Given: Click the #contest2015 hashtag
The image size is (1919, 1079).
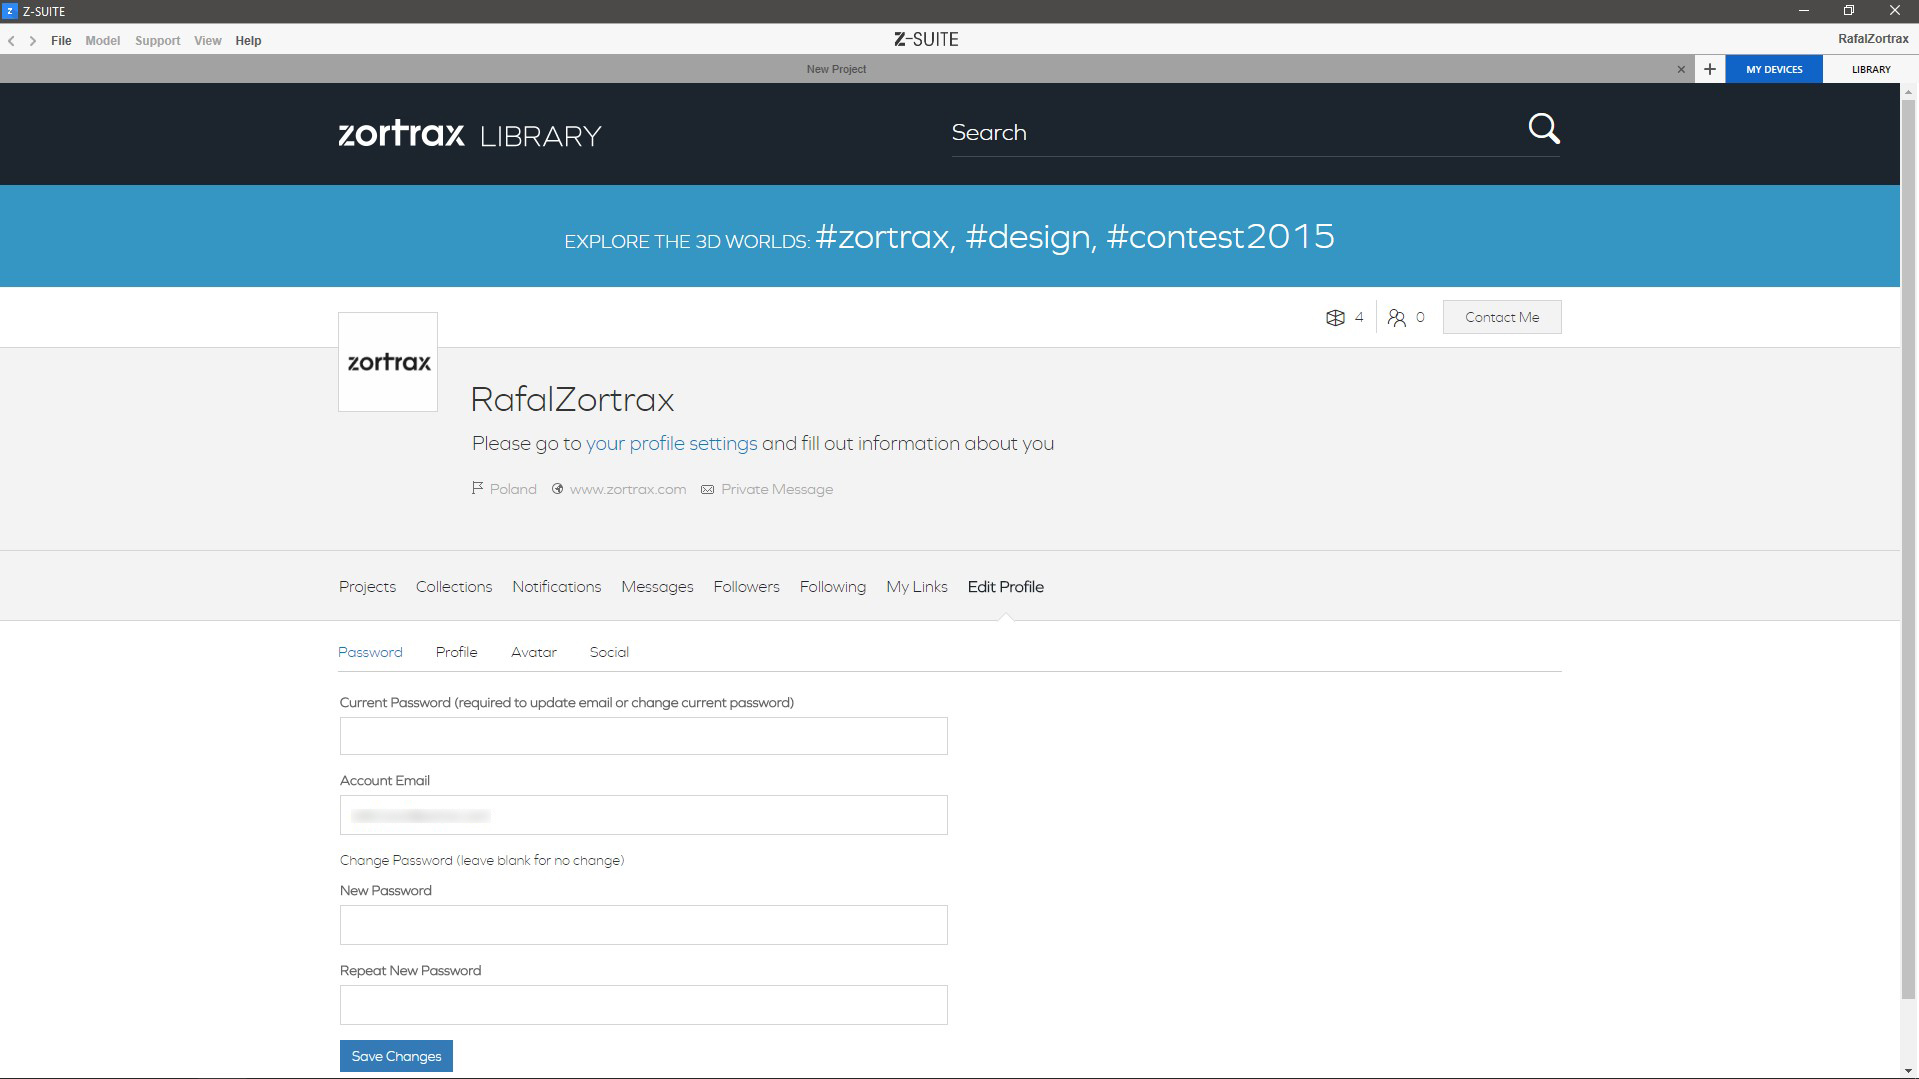Looking at the screenshot, I should pyautogui.click(x=1221, y=236).
